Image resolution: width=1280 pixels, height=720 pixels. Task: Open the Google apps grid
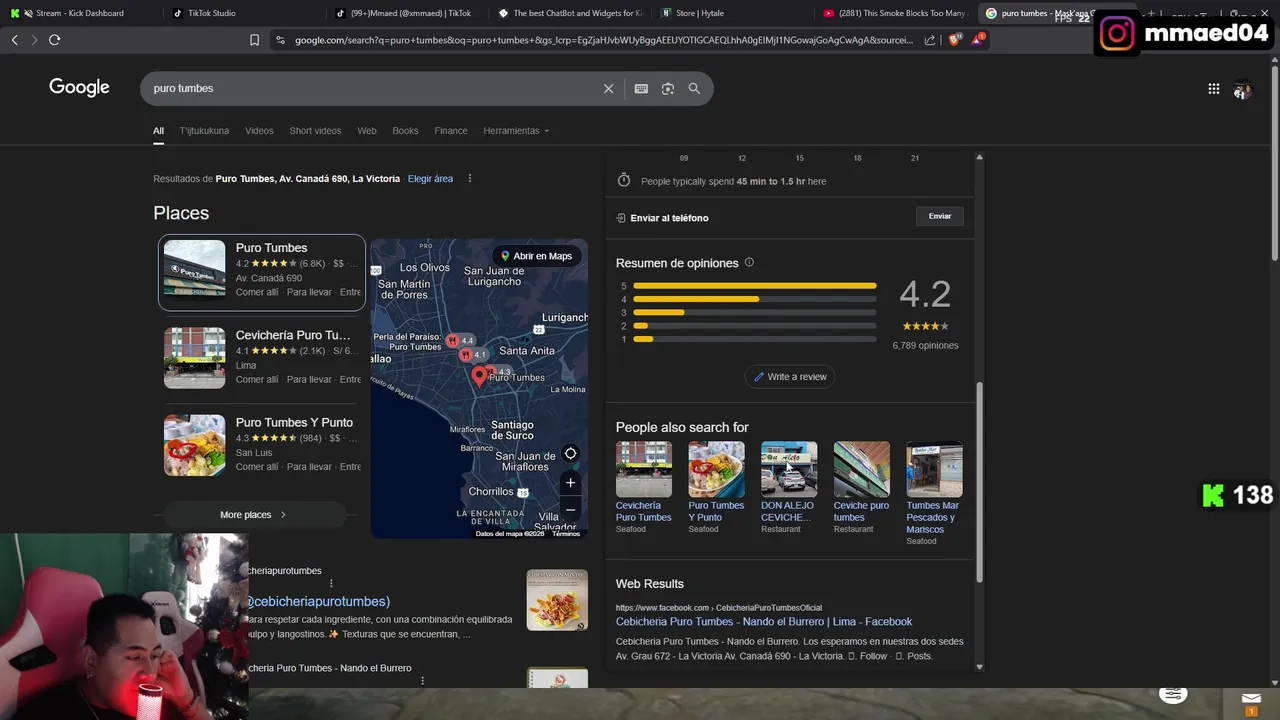1213,89
